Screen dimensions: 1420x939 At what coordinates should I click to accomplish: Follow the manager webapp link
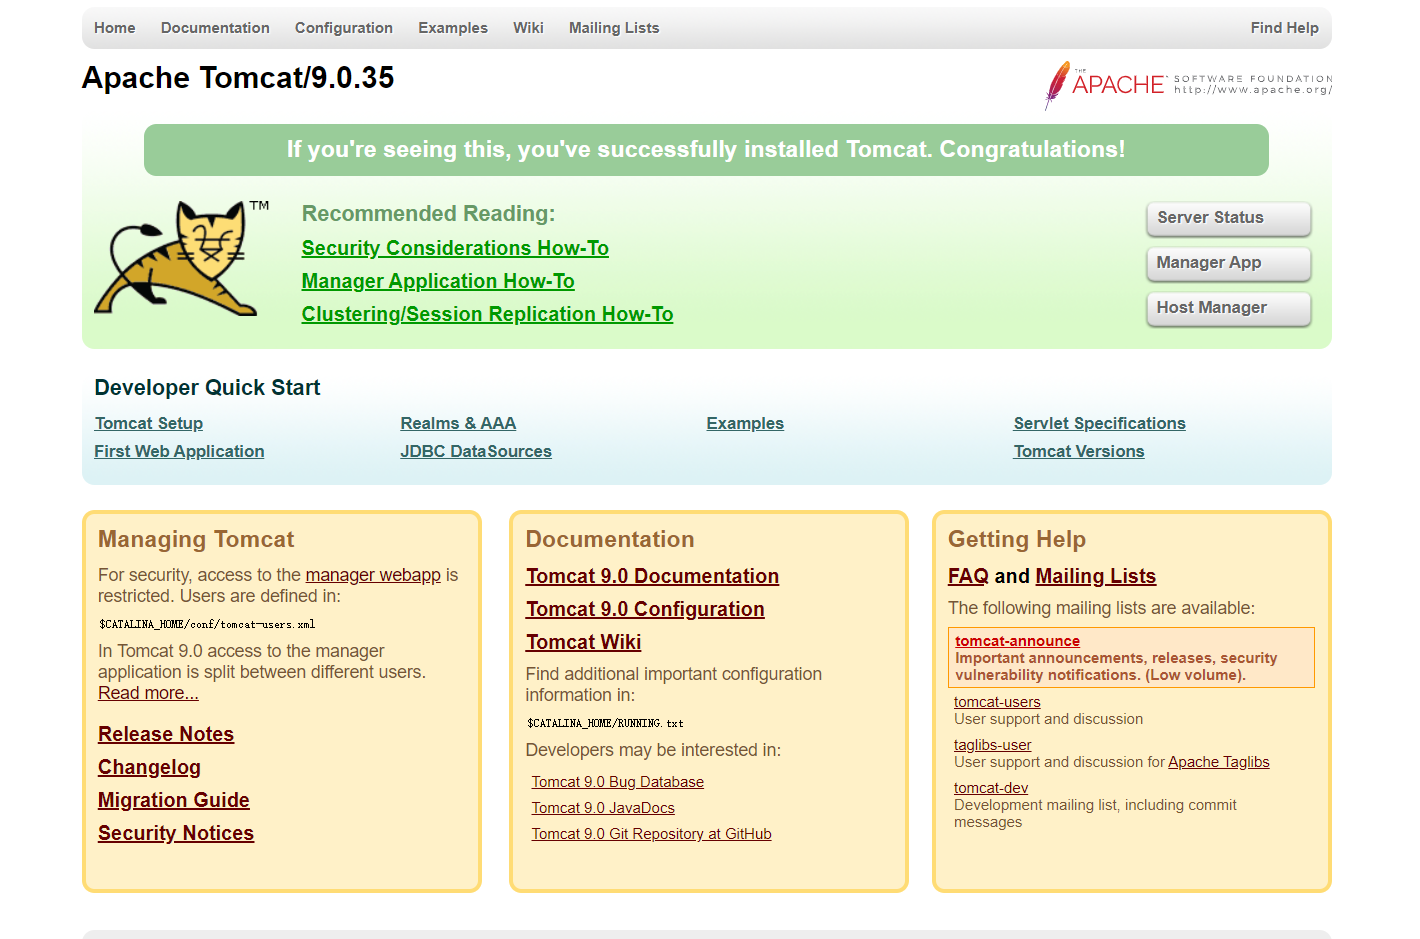(373, 575)
